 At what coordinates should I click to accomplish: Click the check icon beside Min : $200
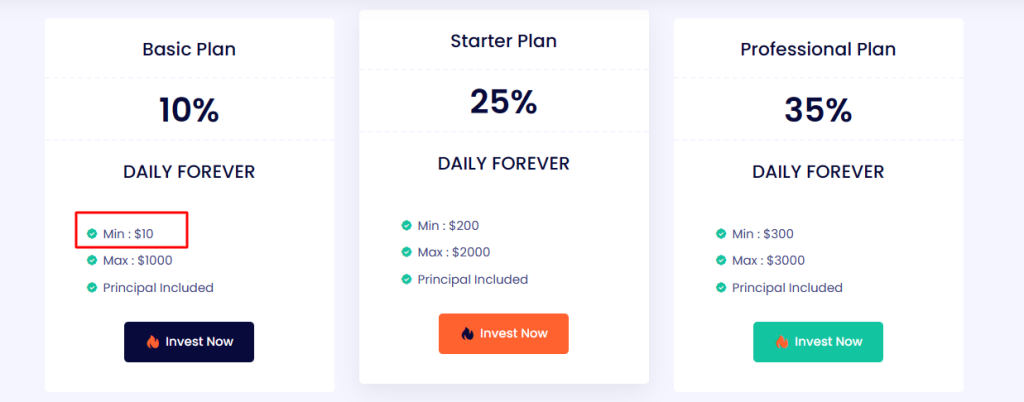point(406,226)
